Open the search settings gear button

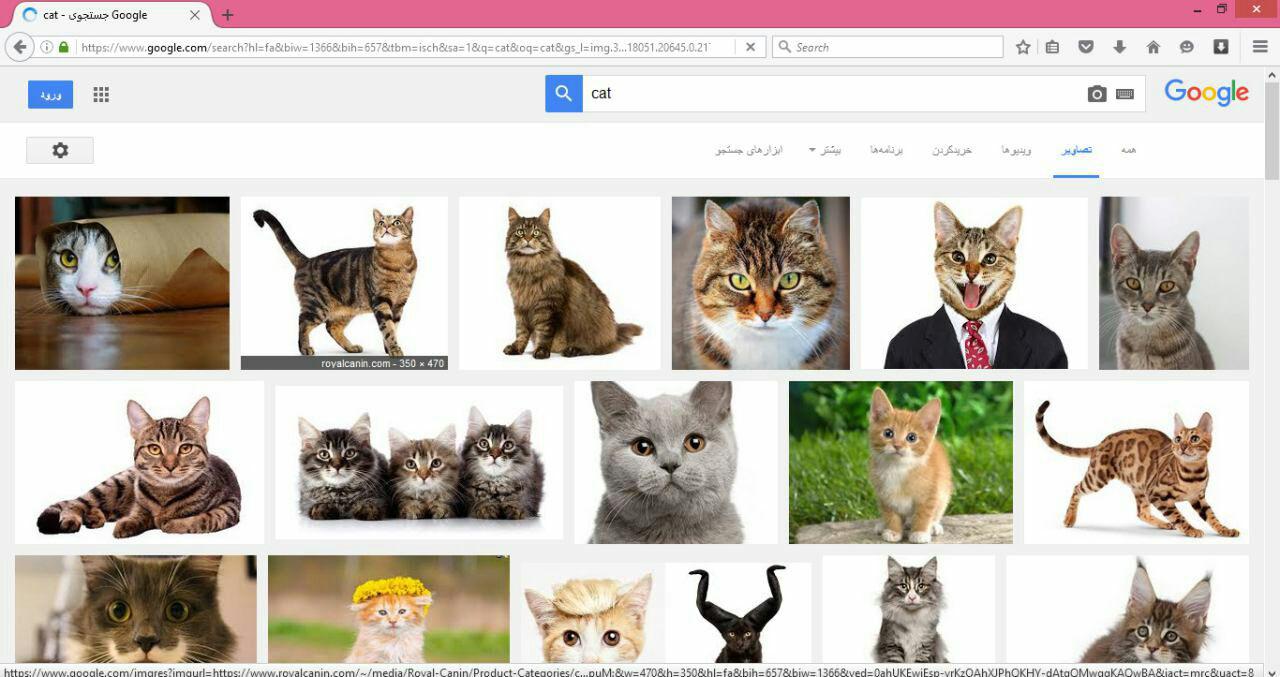click(60, 150)
